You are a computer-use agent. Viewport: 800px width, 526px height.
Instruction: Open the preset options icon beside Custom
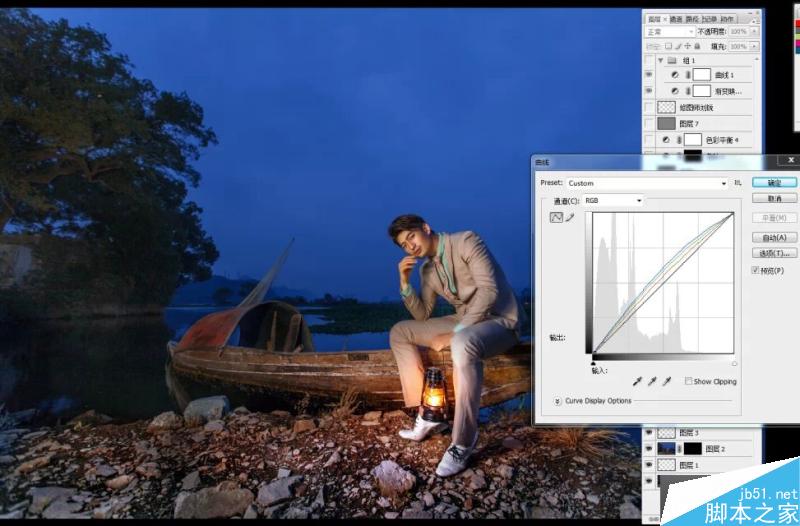point(738,183)
